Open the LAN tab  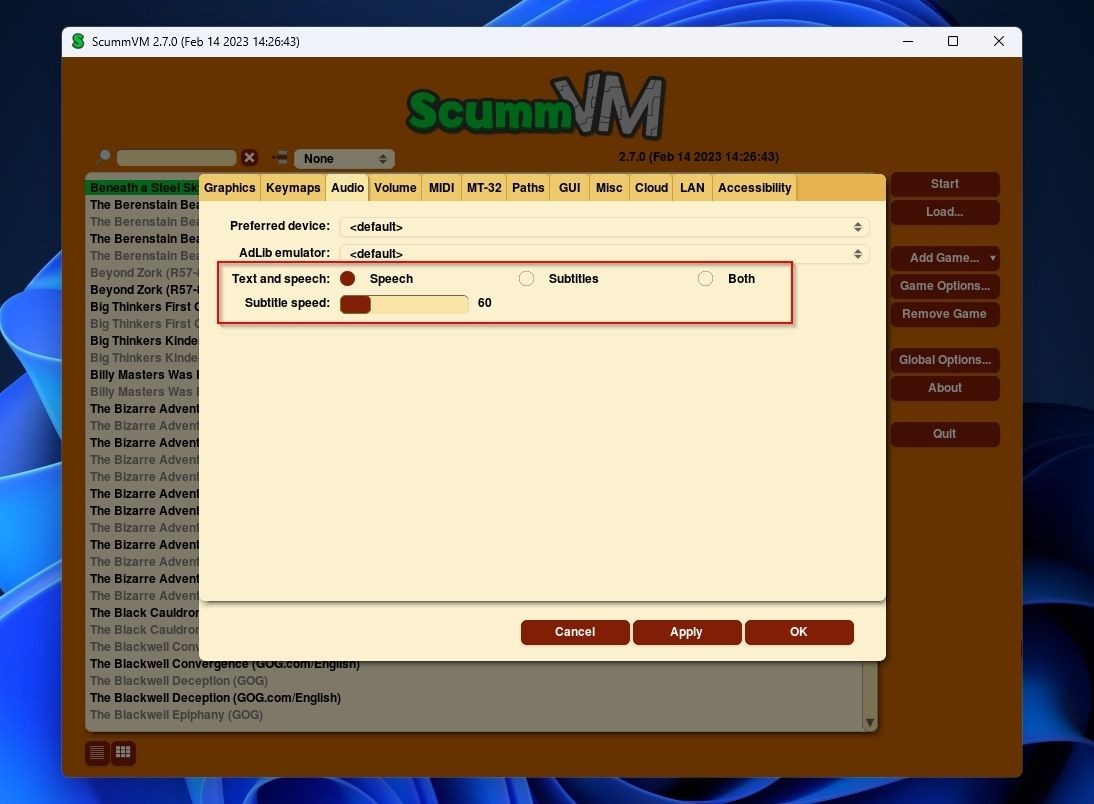[x=692, y=188]
